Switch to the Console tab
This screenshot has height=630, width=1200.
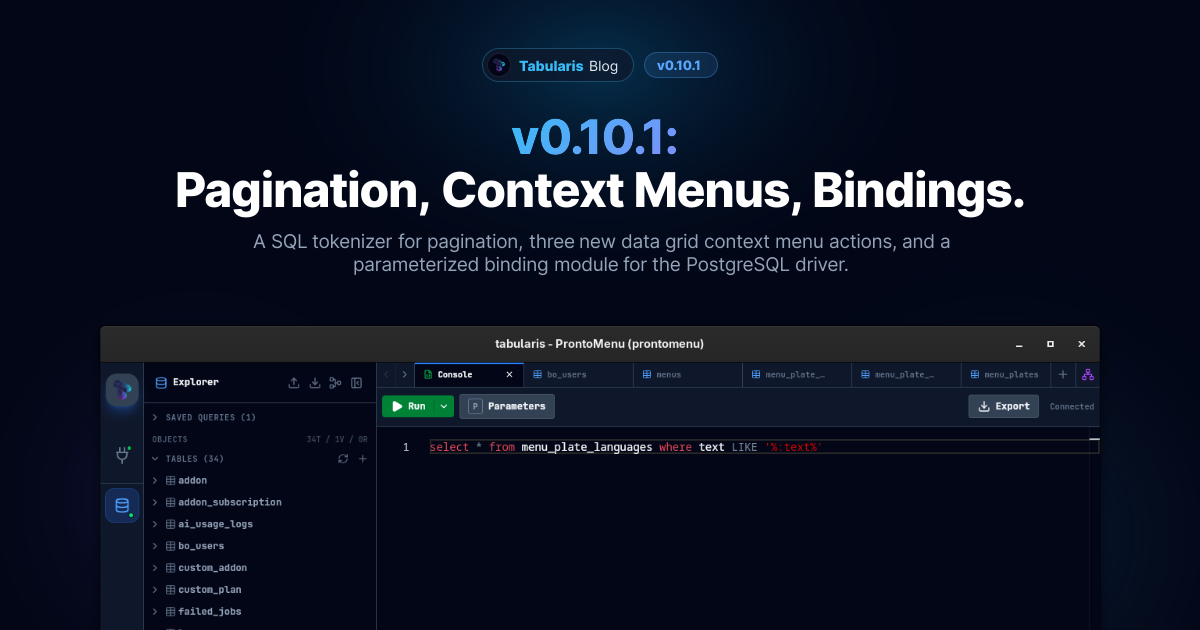pos(469,375)
